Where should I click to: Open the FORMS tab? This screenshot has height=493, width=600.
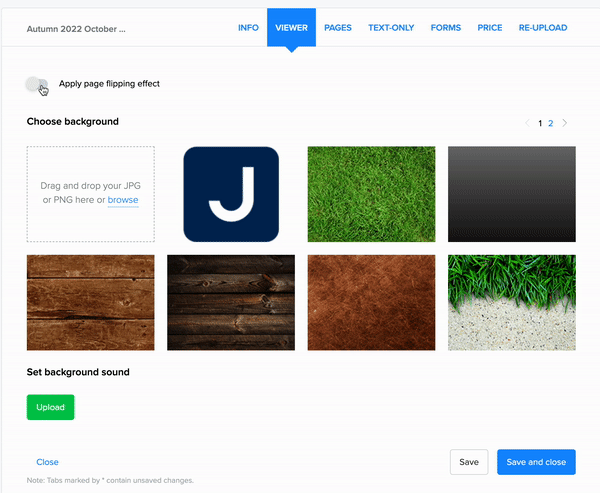tap(446, 28)
